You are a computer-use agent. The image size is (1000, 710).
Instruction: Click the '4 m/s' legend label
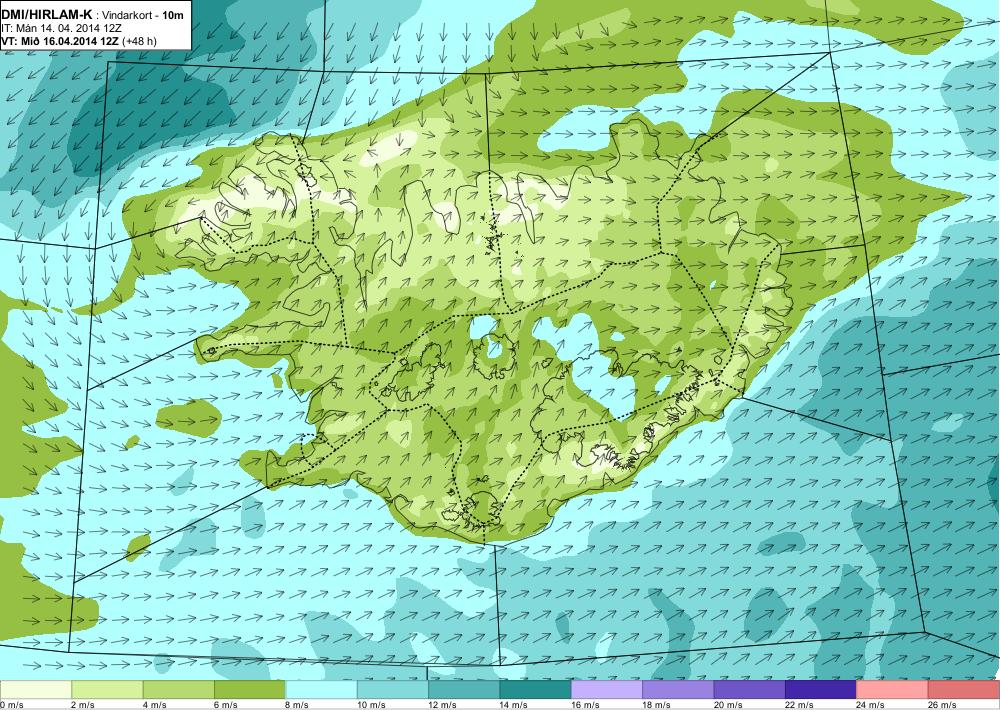pos(154,705)
